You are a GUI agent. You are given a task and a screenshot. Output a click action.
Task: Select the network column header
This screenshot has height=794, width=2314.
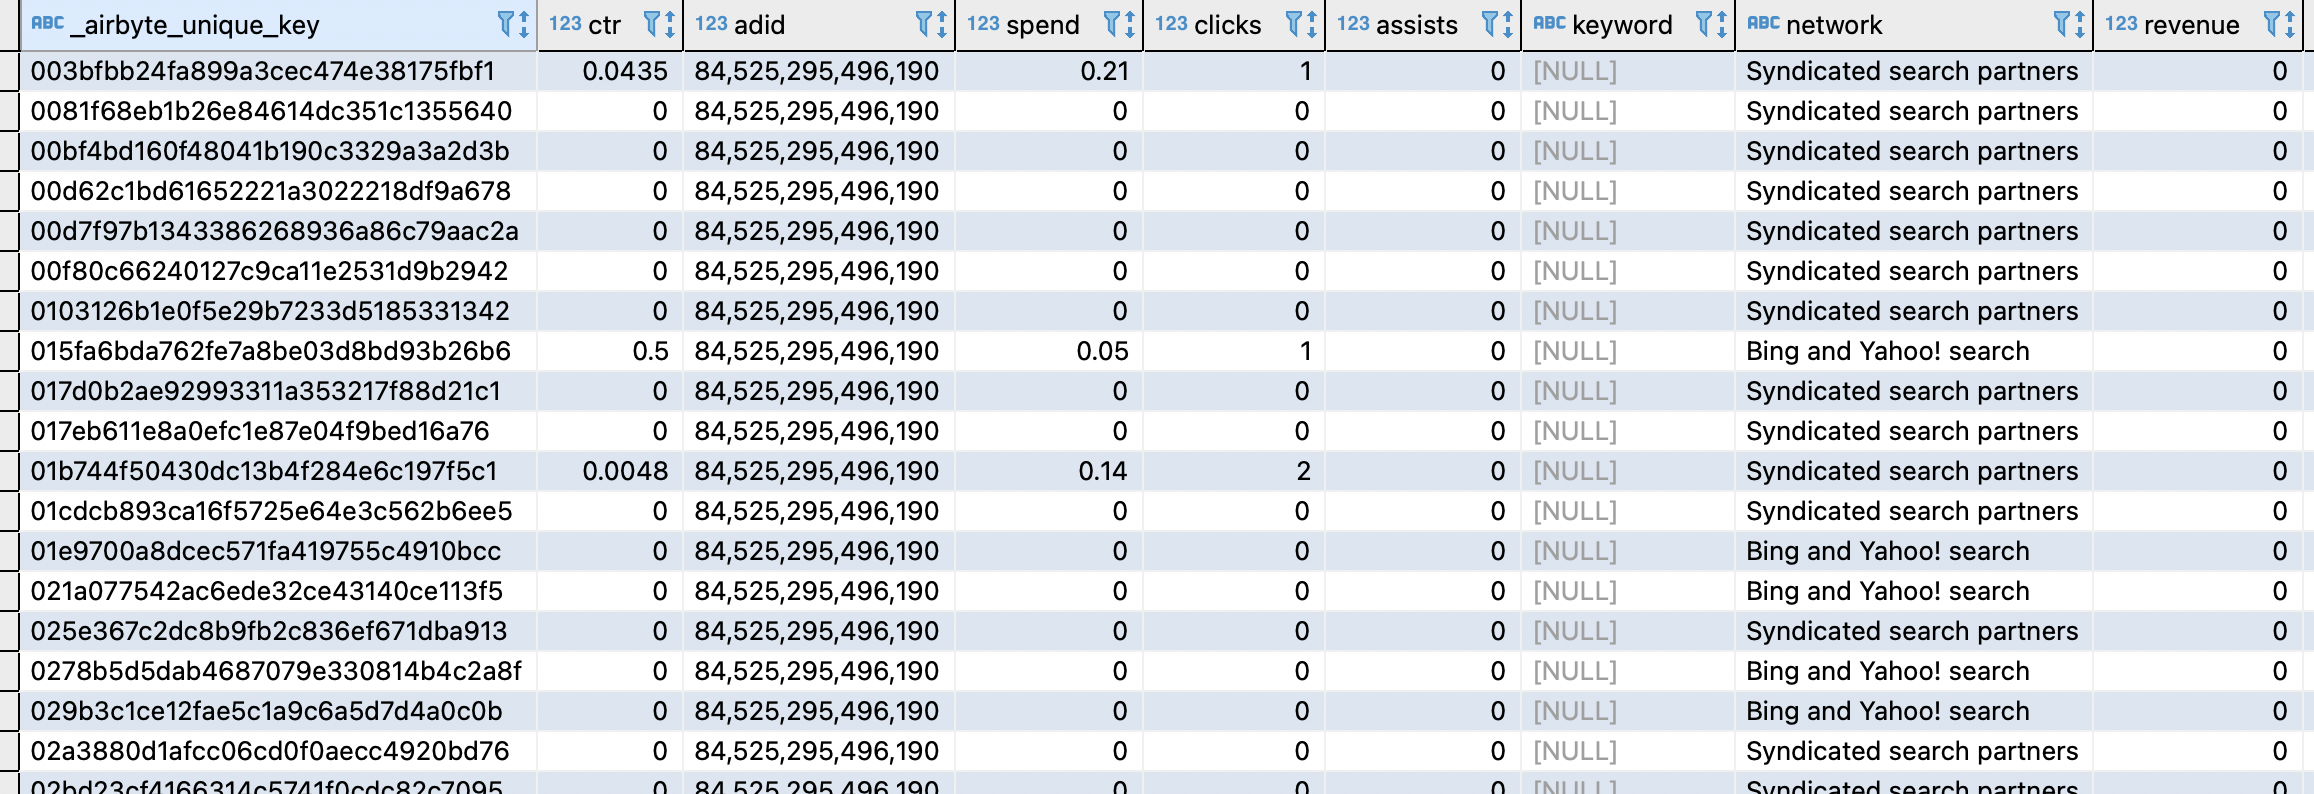[1914, 25]
